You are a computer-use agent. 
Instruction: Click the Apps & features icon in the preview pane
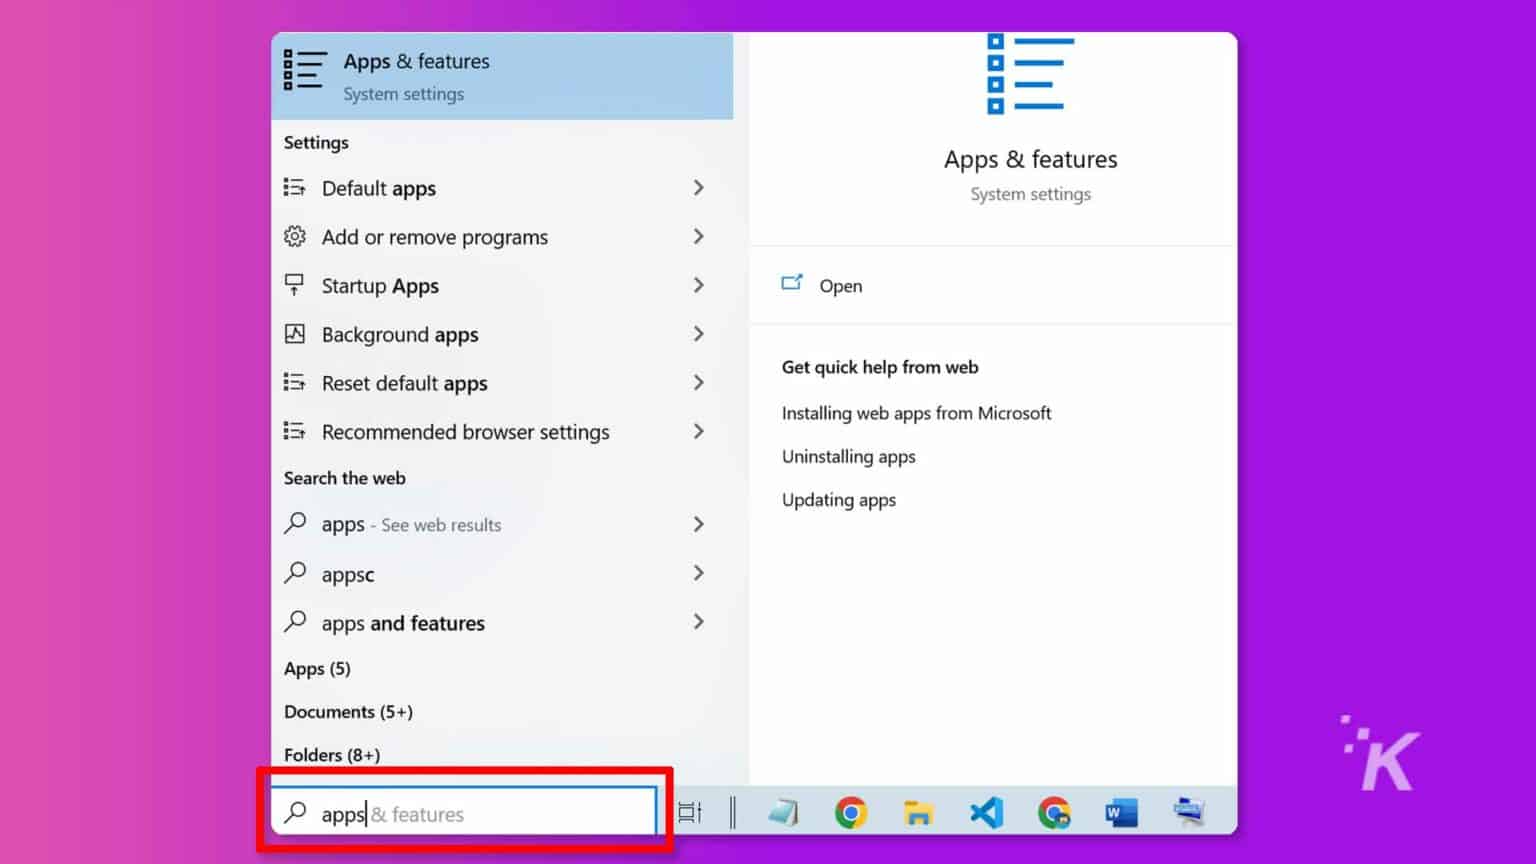pyautogui.click(x=1030, y=75)
